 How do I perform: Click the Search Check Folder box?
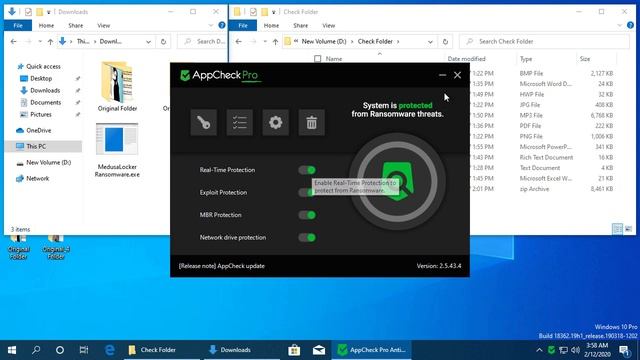tap(544, 41)
